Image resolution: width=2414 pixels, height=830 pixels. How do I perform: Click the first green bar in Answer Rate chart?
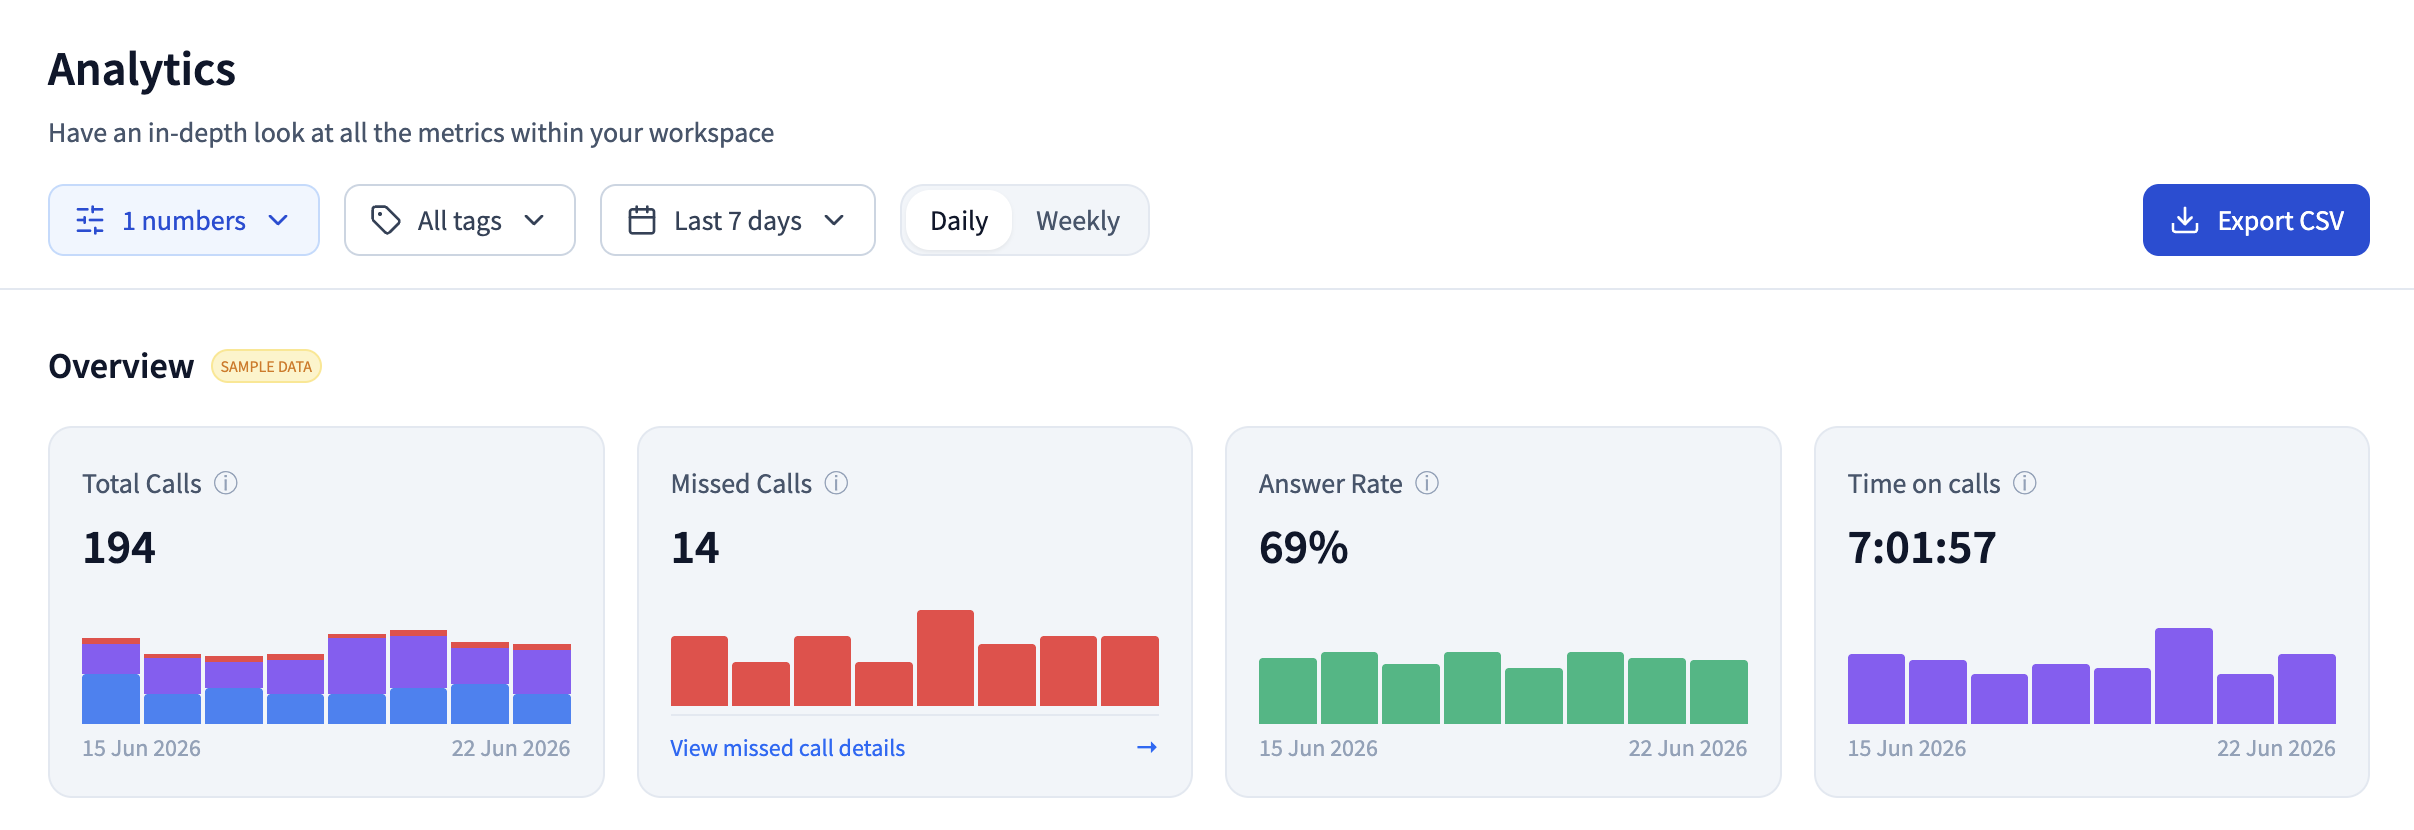click(1288, 691)
